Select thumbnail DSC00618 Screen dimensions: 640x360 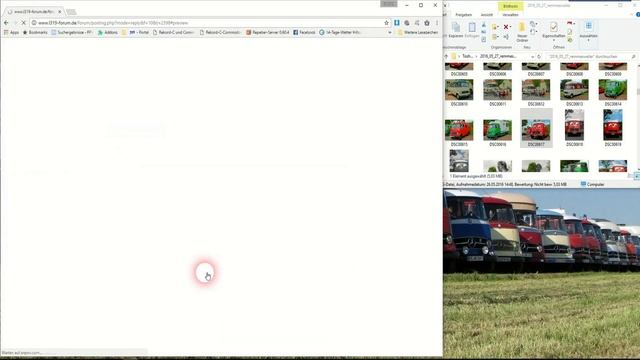pyautogui.click(x=574, y=128)
